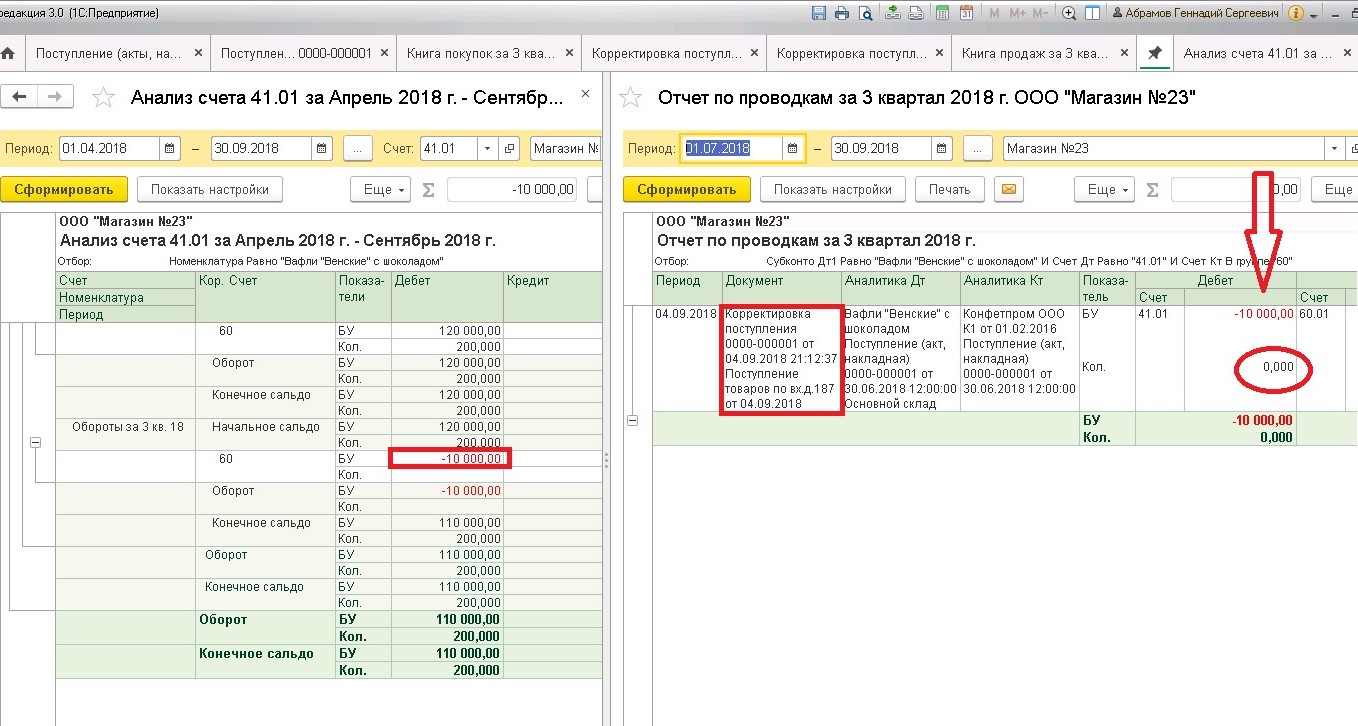Click the envelope icon to send the report by email
Screen dimensions: 1358x726
[x=1008, y=189]
